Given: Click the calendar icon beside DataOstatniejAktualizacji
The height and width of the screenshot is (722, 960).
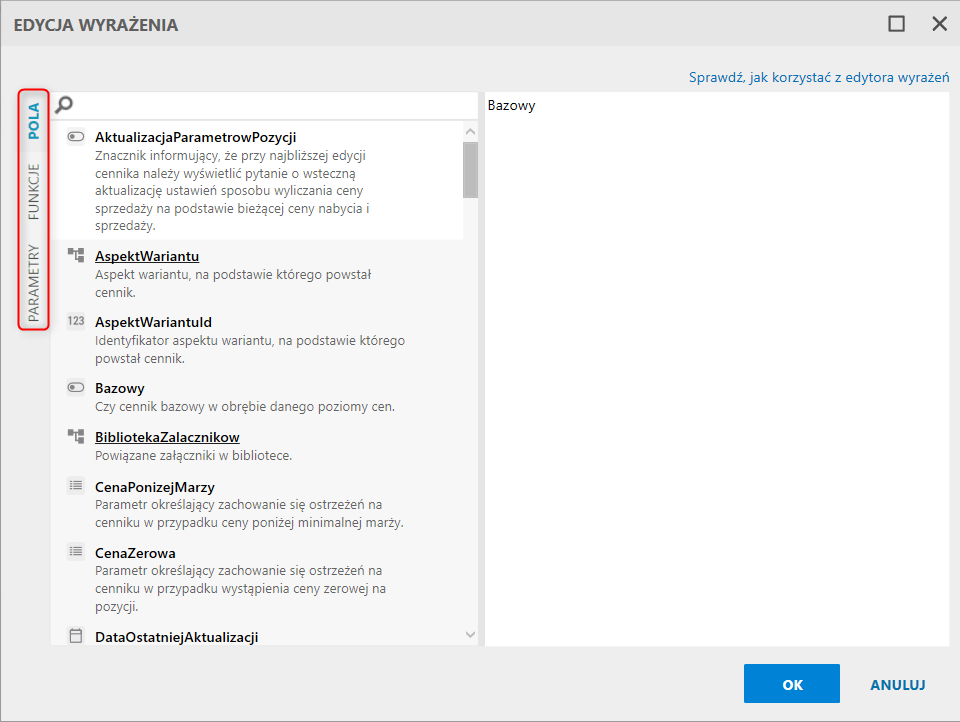Looking at the screenshot, I should [x=76, y=636].
